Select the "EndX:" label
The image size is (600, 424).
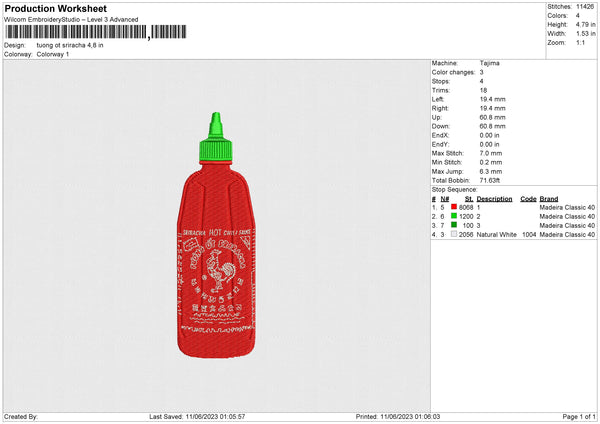(x=440, y=135)
